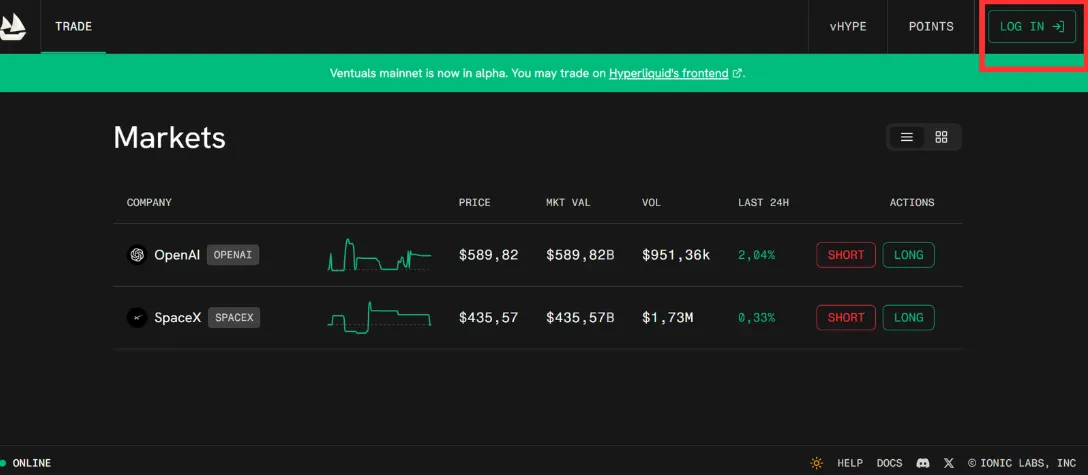Viewport: 1088px width, 475px height.
Task: Follow the Hyperliquid's frontend link
Action: (668, 73)
